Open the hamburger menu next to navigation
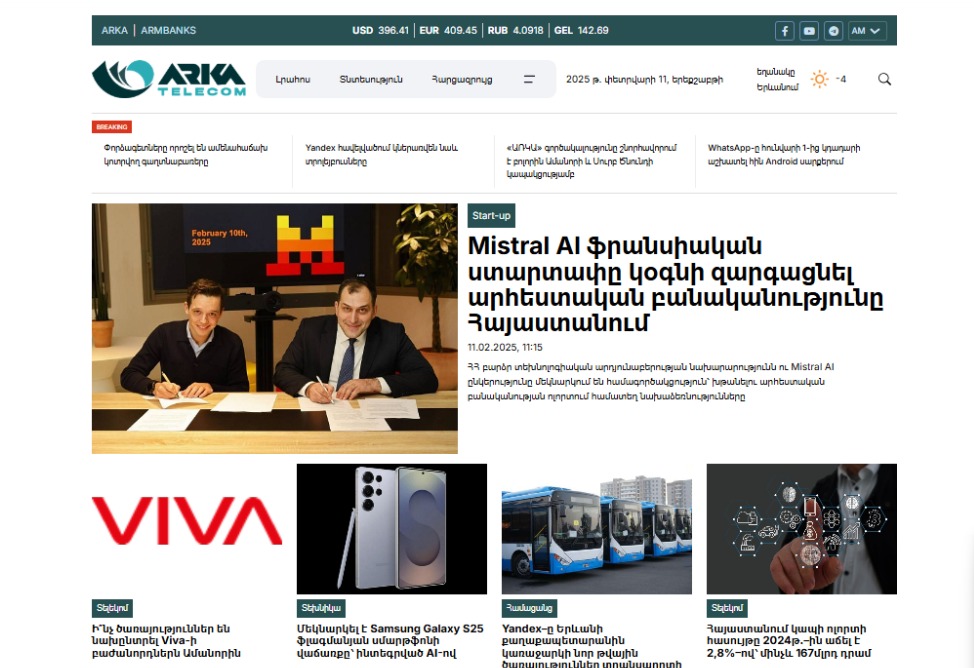The height and width of the screenshot is (668, 974). (x=528, y=78)
